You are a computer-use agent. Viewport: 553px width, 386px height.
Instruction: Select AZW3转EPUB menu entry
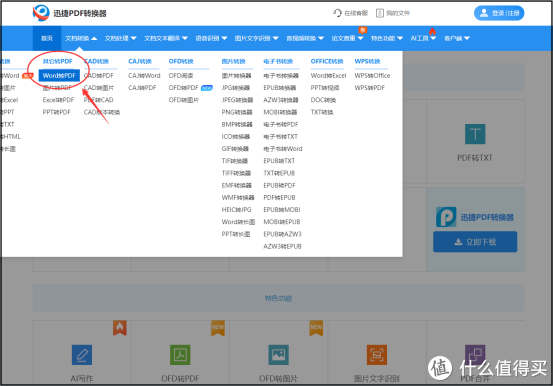click(x=282, y=246)
